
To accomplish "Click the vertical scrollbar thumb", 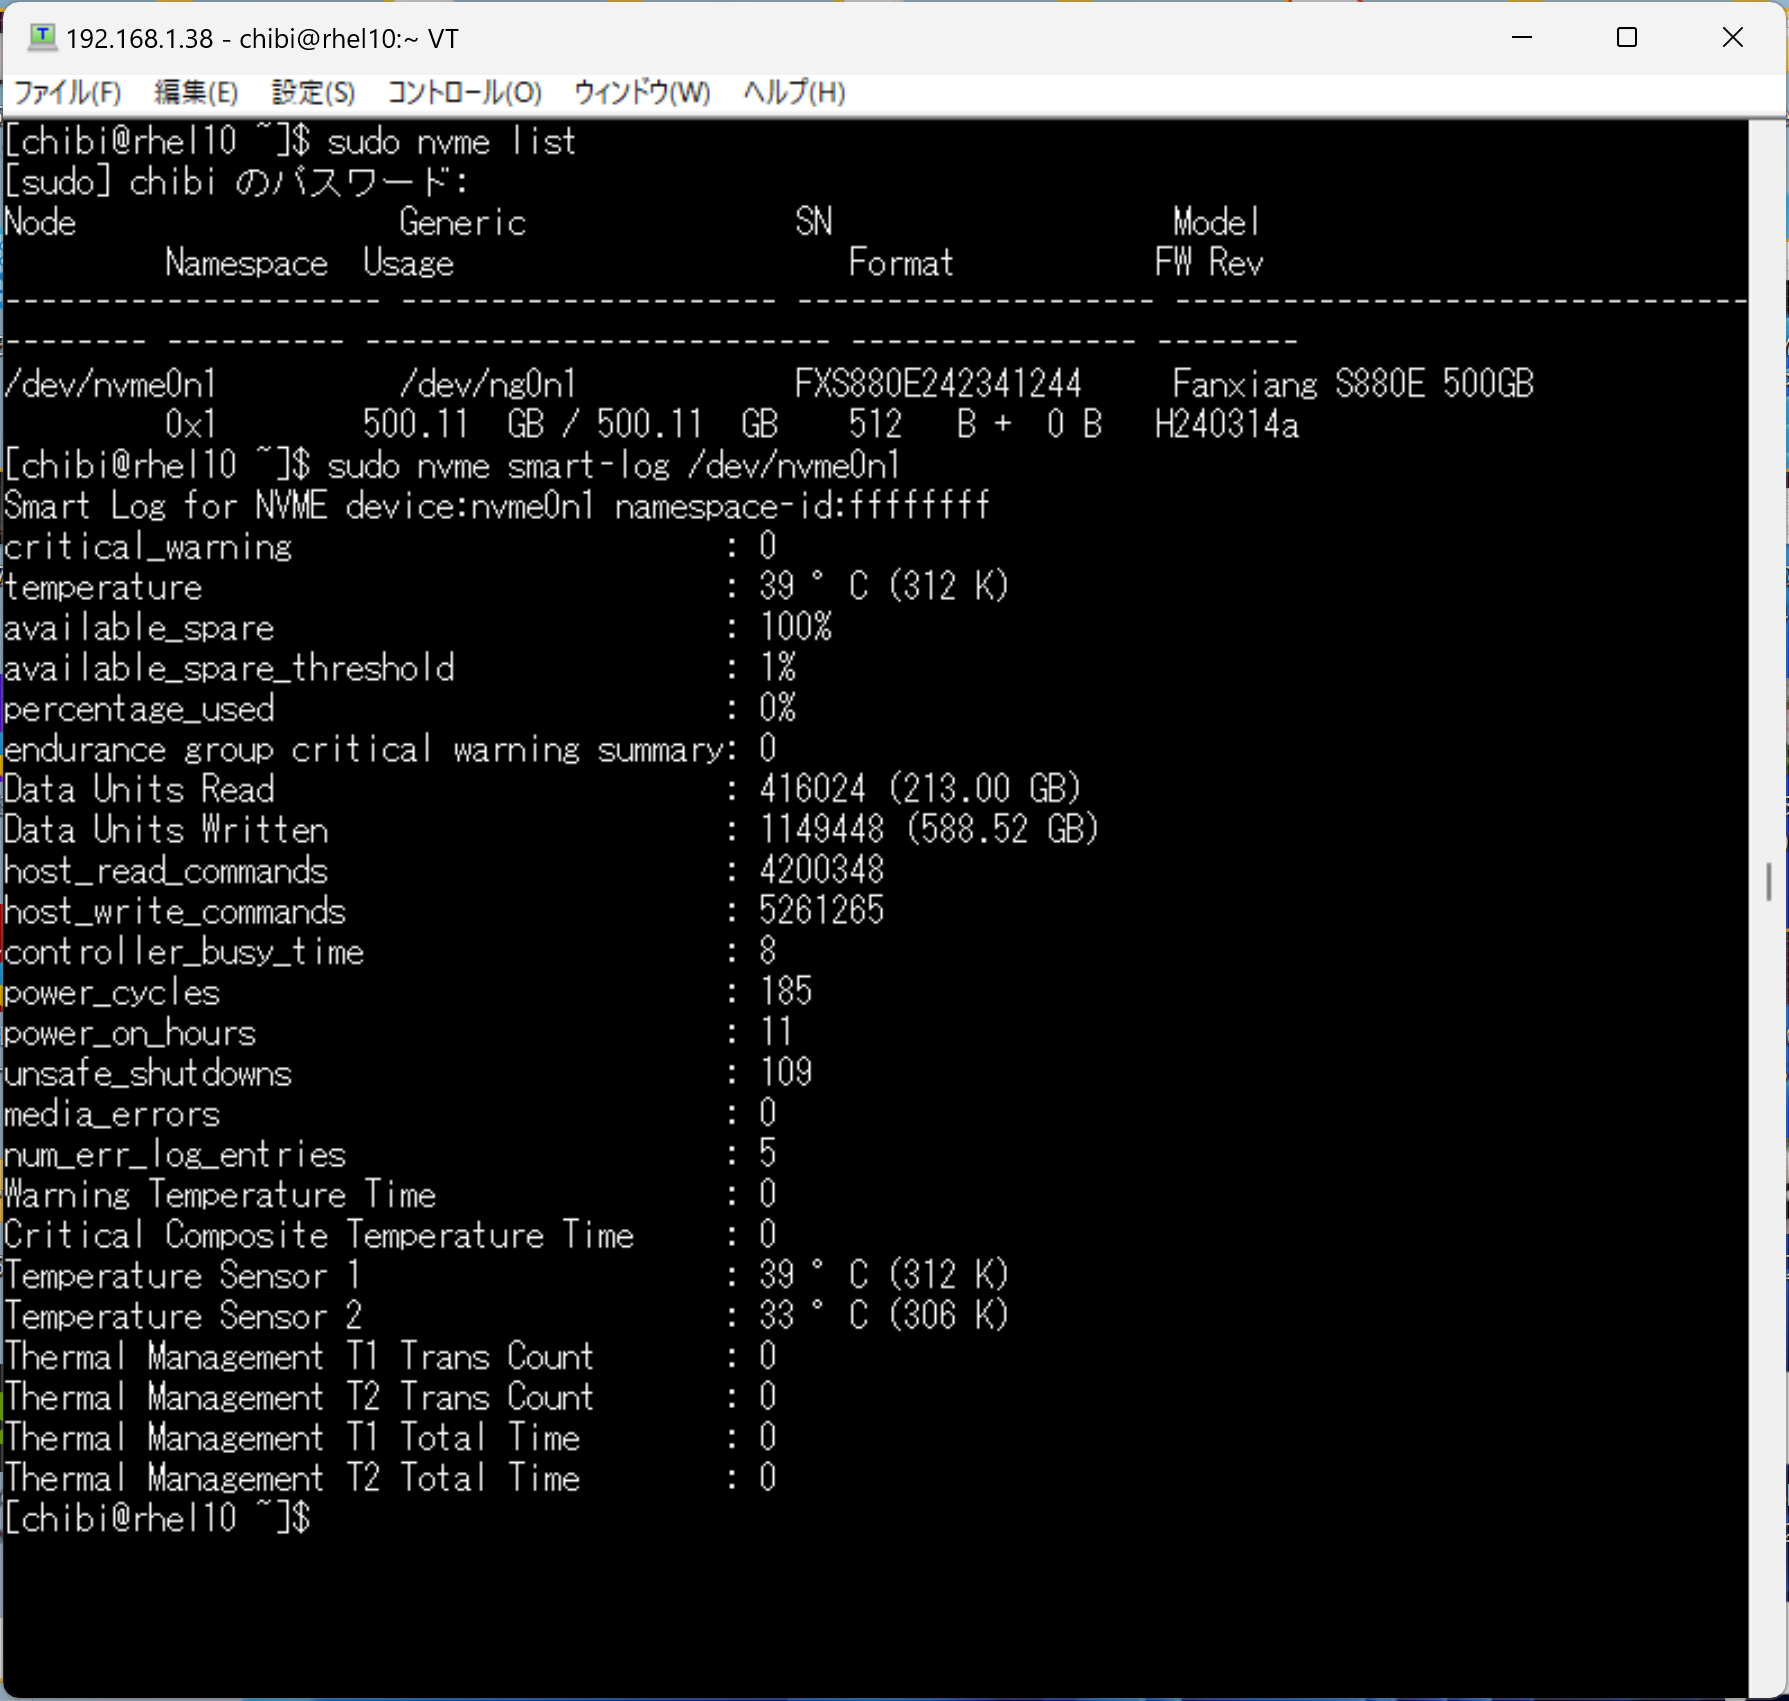I will [x=1768, y=882].
